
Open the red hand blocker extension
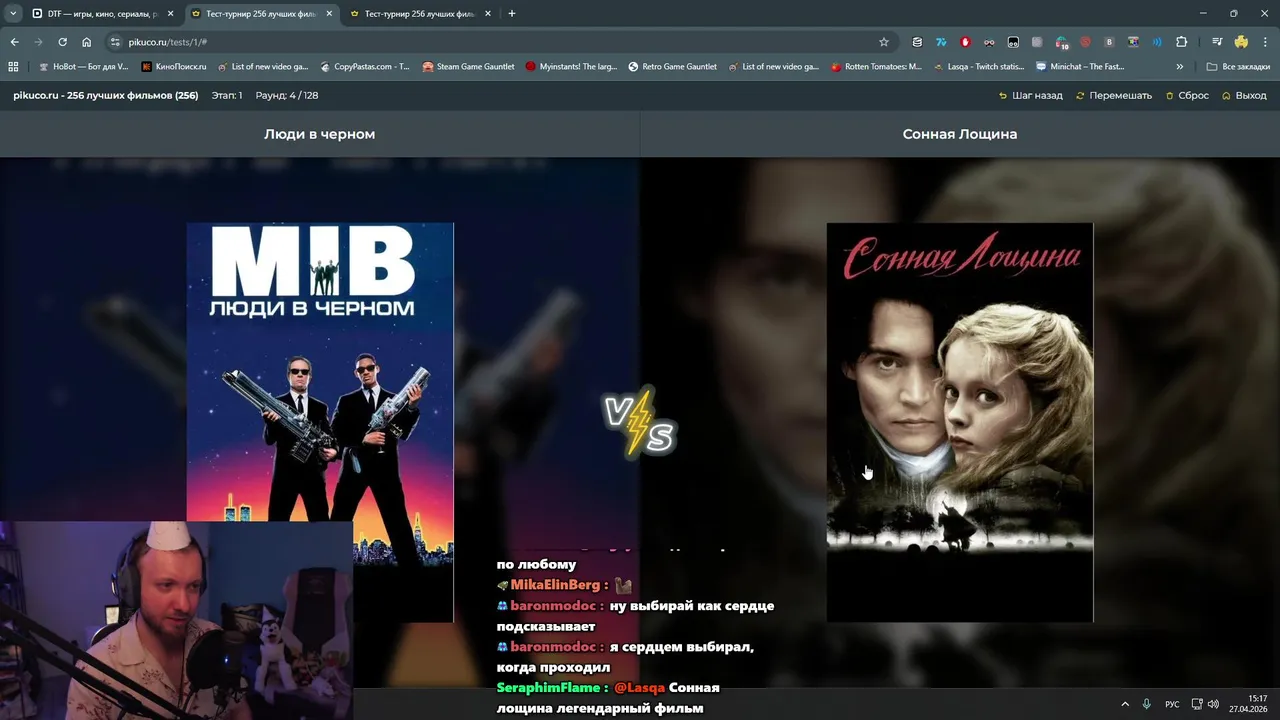[965, 42]
